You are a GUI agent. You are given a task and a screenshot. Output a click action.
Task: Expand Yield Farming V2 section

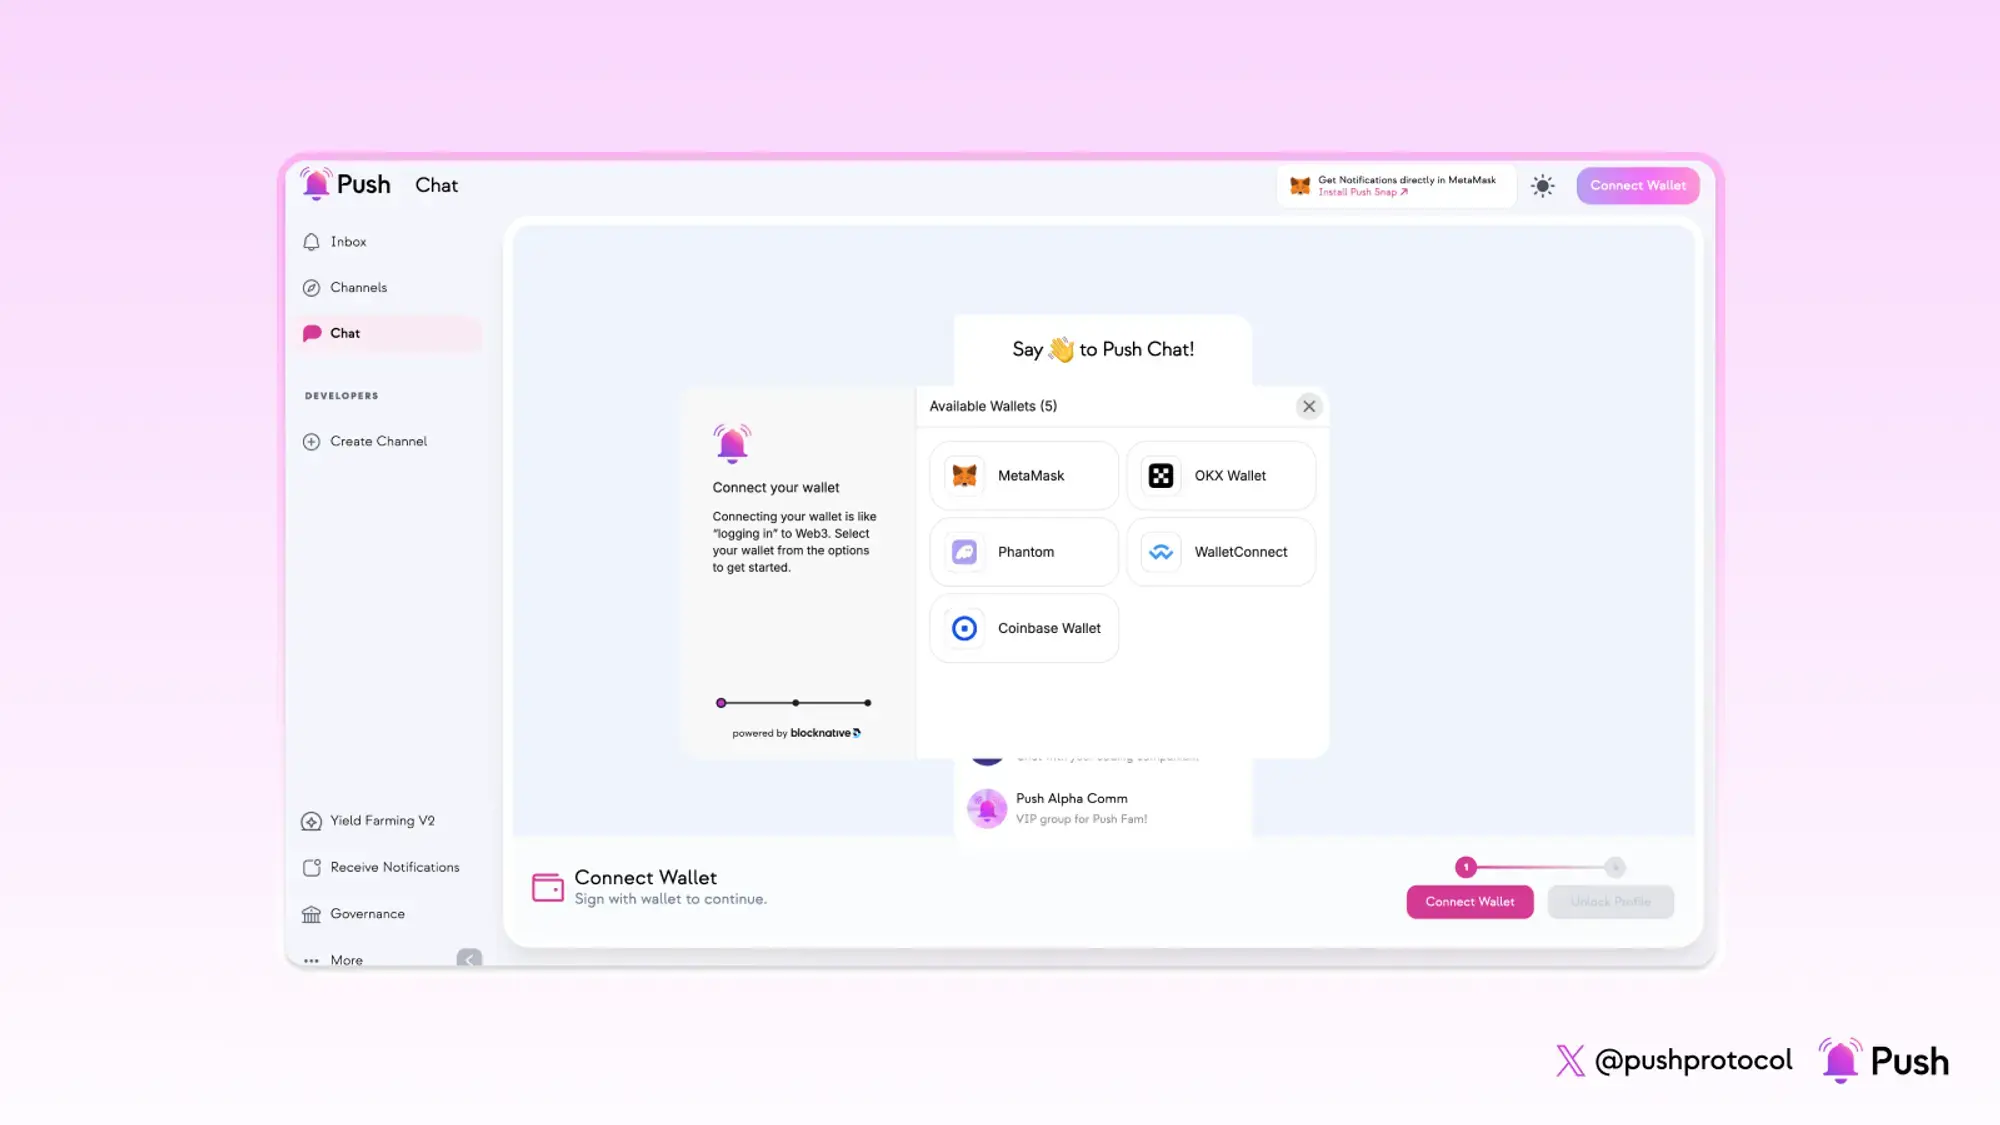coord(382,820)
